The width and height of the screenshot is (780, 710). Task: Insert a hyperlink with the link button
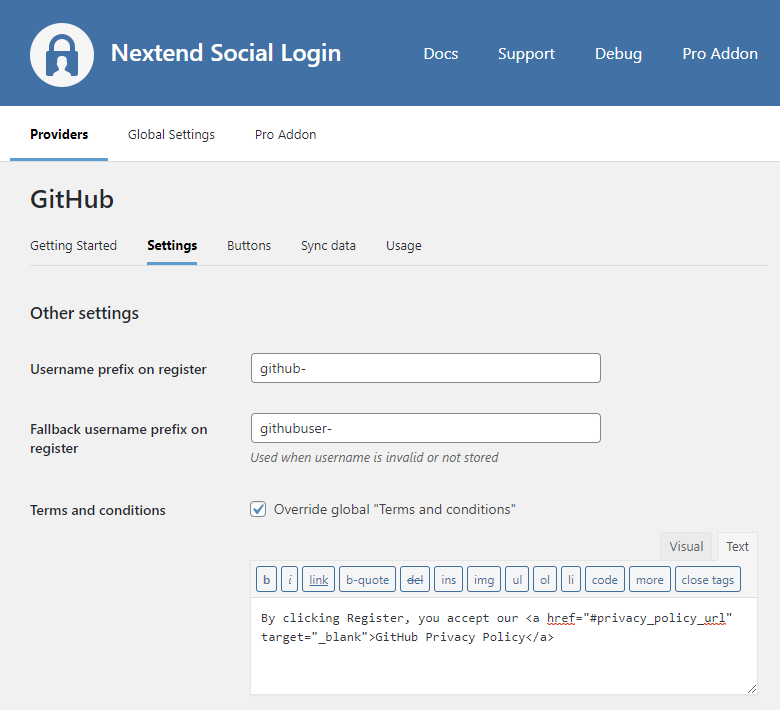tap(318, 579)
